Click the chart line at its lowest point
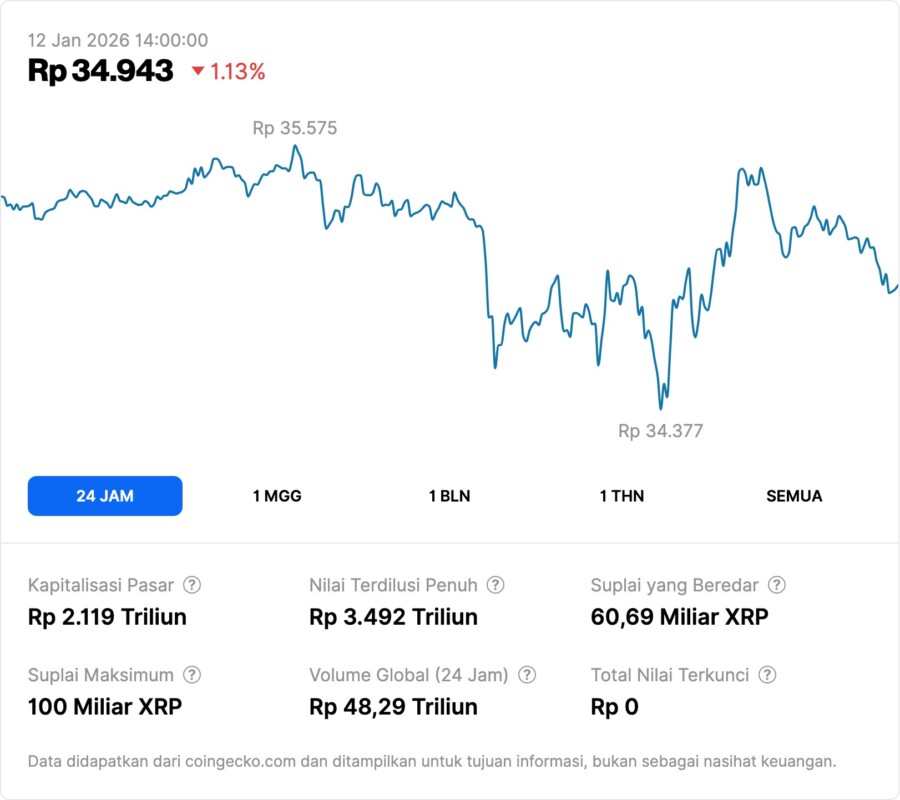The height and width of the screenshot is (800, 900). coord(660,408)
